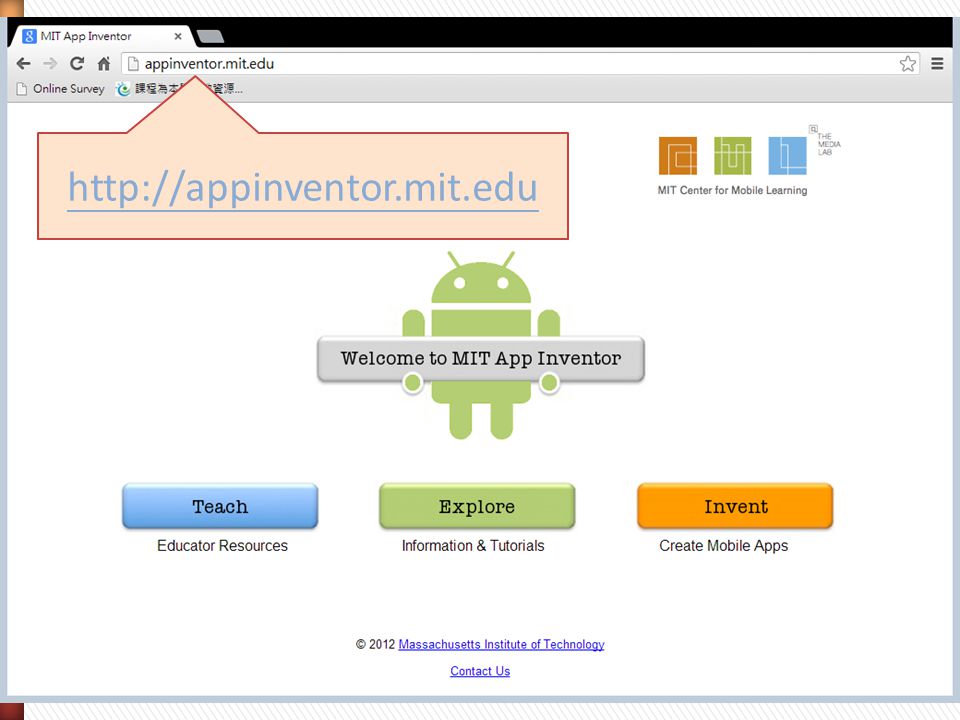Click the MIT Center for Mobile Learning caption
This screenshot has width=960, height=720.
732,190
